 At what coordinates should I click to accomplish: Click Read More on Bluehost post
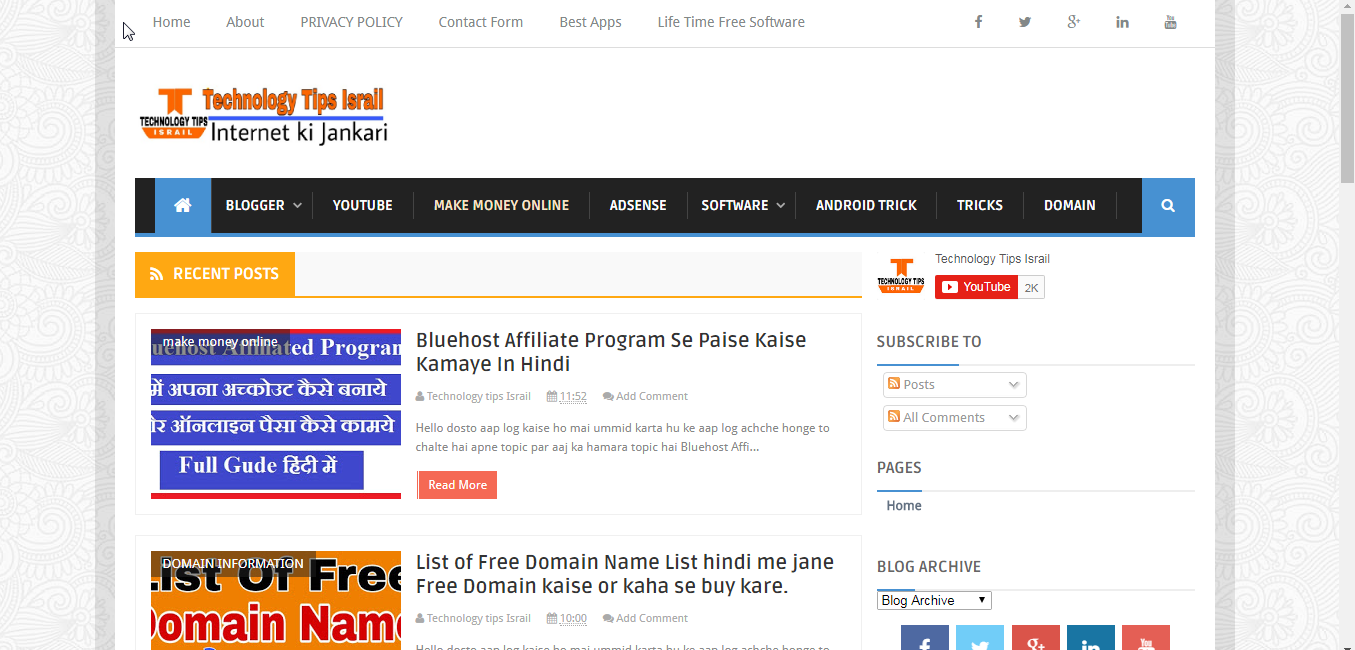[457, 485]
